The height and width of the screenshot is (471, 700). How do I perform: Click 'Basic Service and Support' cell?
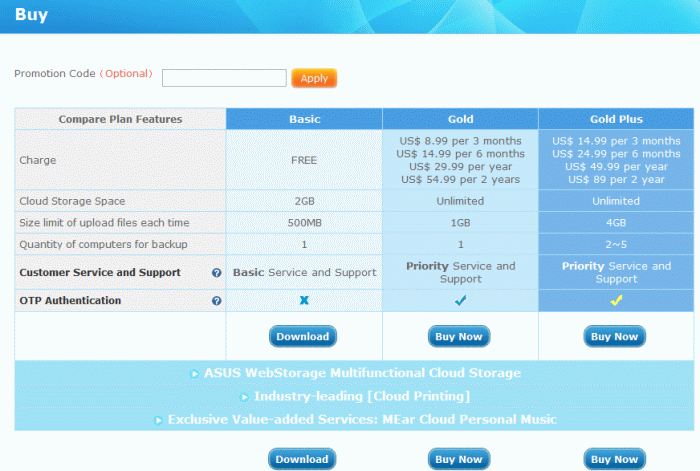tap(304, 272)
